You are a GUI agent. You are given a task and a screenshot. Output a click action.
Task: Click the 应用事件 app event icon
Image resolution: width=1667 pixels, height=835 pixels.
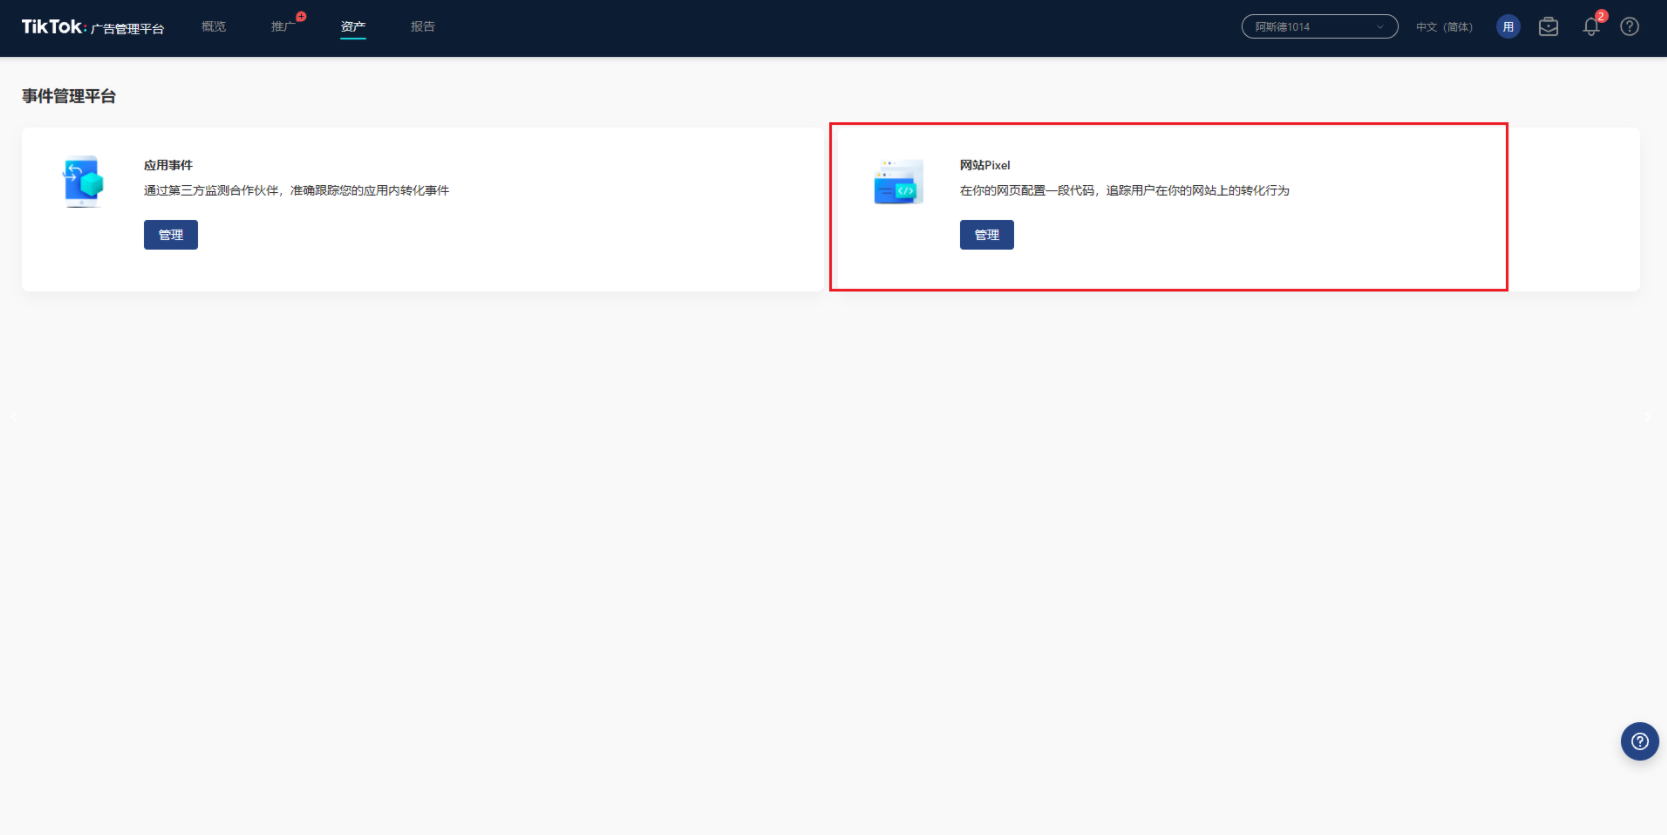[x=84, y=182]
